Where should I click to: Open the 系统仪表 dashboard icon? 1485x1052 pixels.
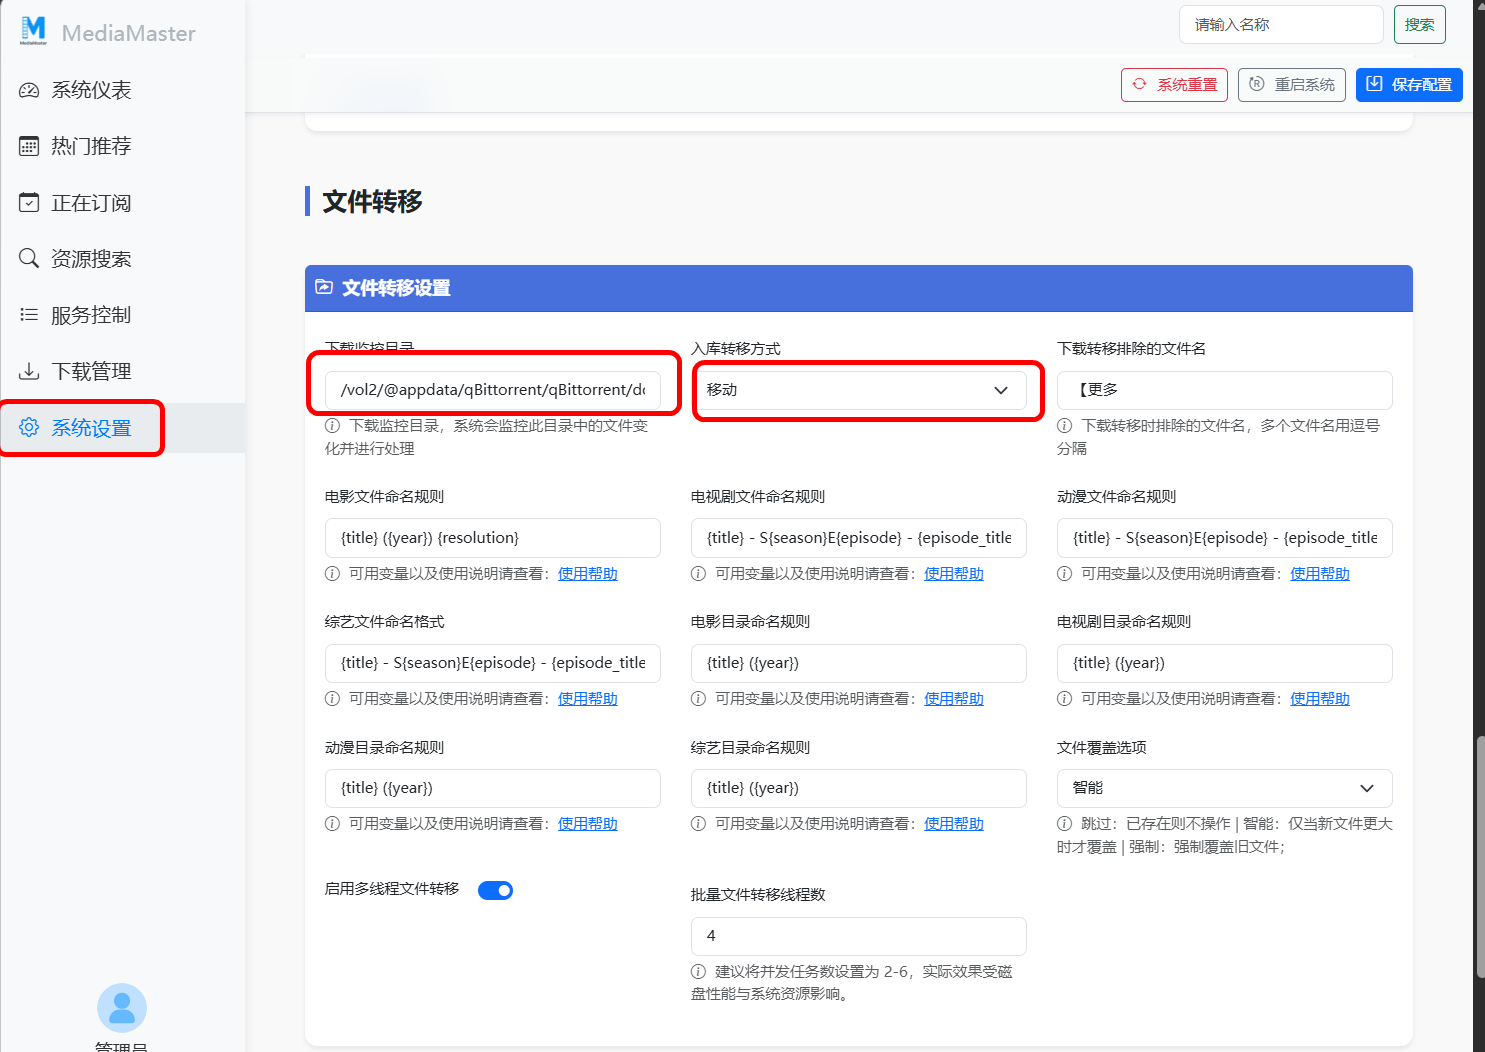point(30,90)
